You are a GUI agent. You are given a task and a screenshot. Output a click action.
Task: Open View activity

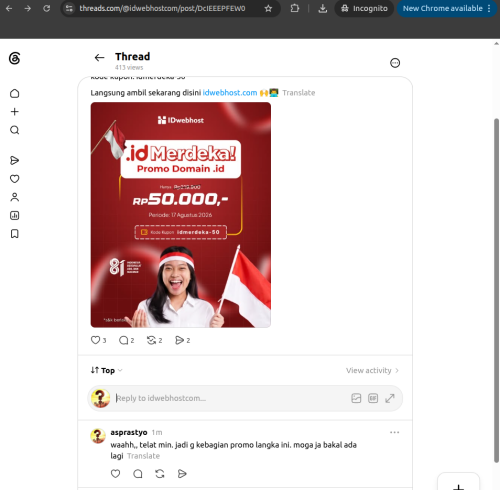[372, 370]
